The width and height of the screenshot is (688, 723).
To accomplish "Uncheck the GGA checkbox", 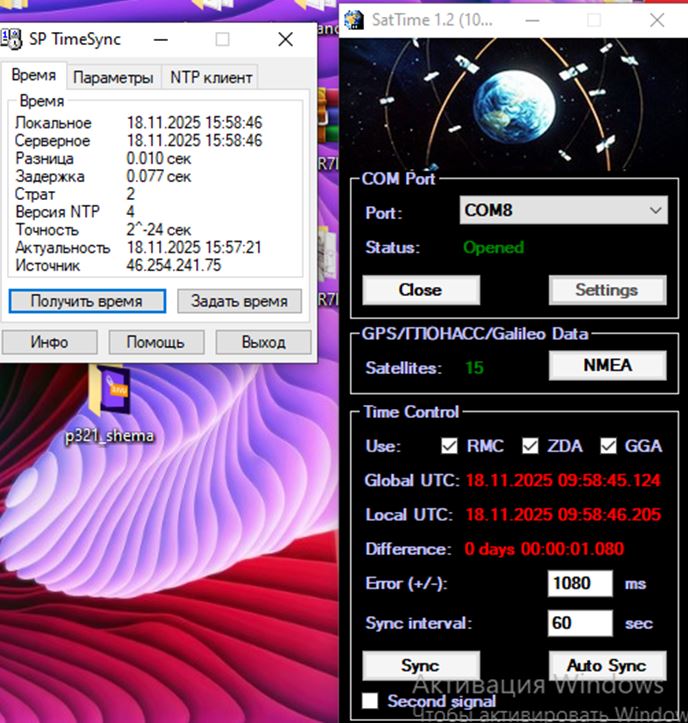I will tap(608, 446).
